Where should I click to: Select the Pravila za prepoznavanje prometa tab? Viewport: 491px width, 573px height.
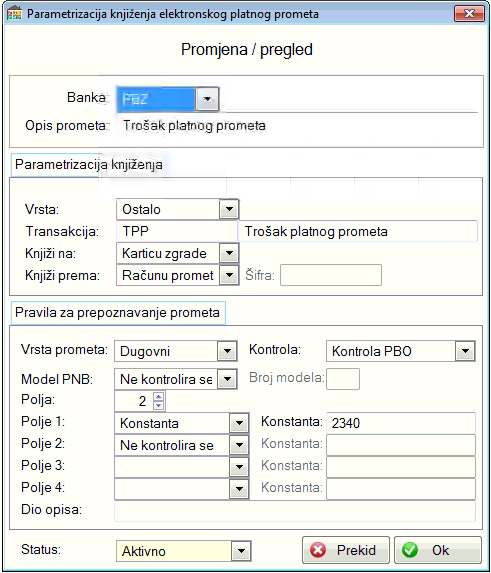pos(118,313)
